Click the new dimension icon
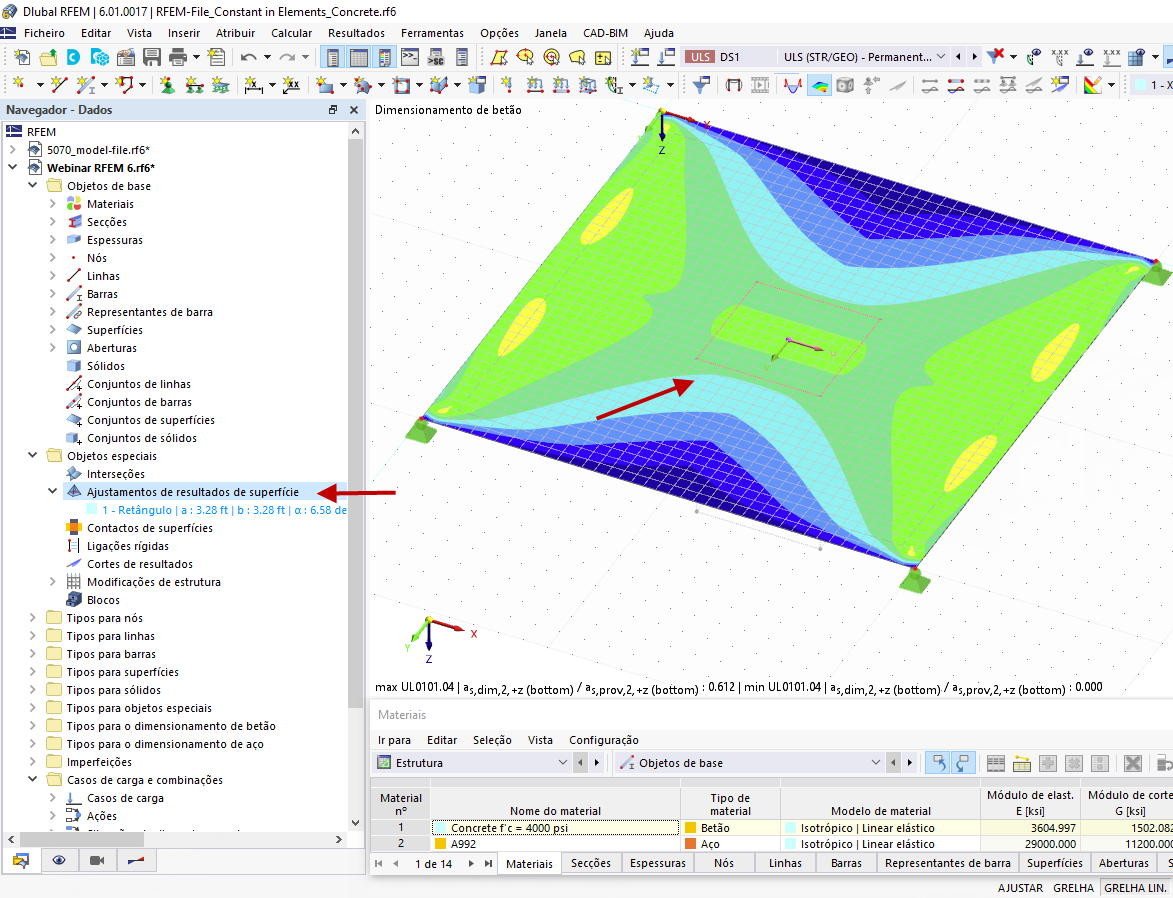 pyautogui.click(x=254, y=85)
